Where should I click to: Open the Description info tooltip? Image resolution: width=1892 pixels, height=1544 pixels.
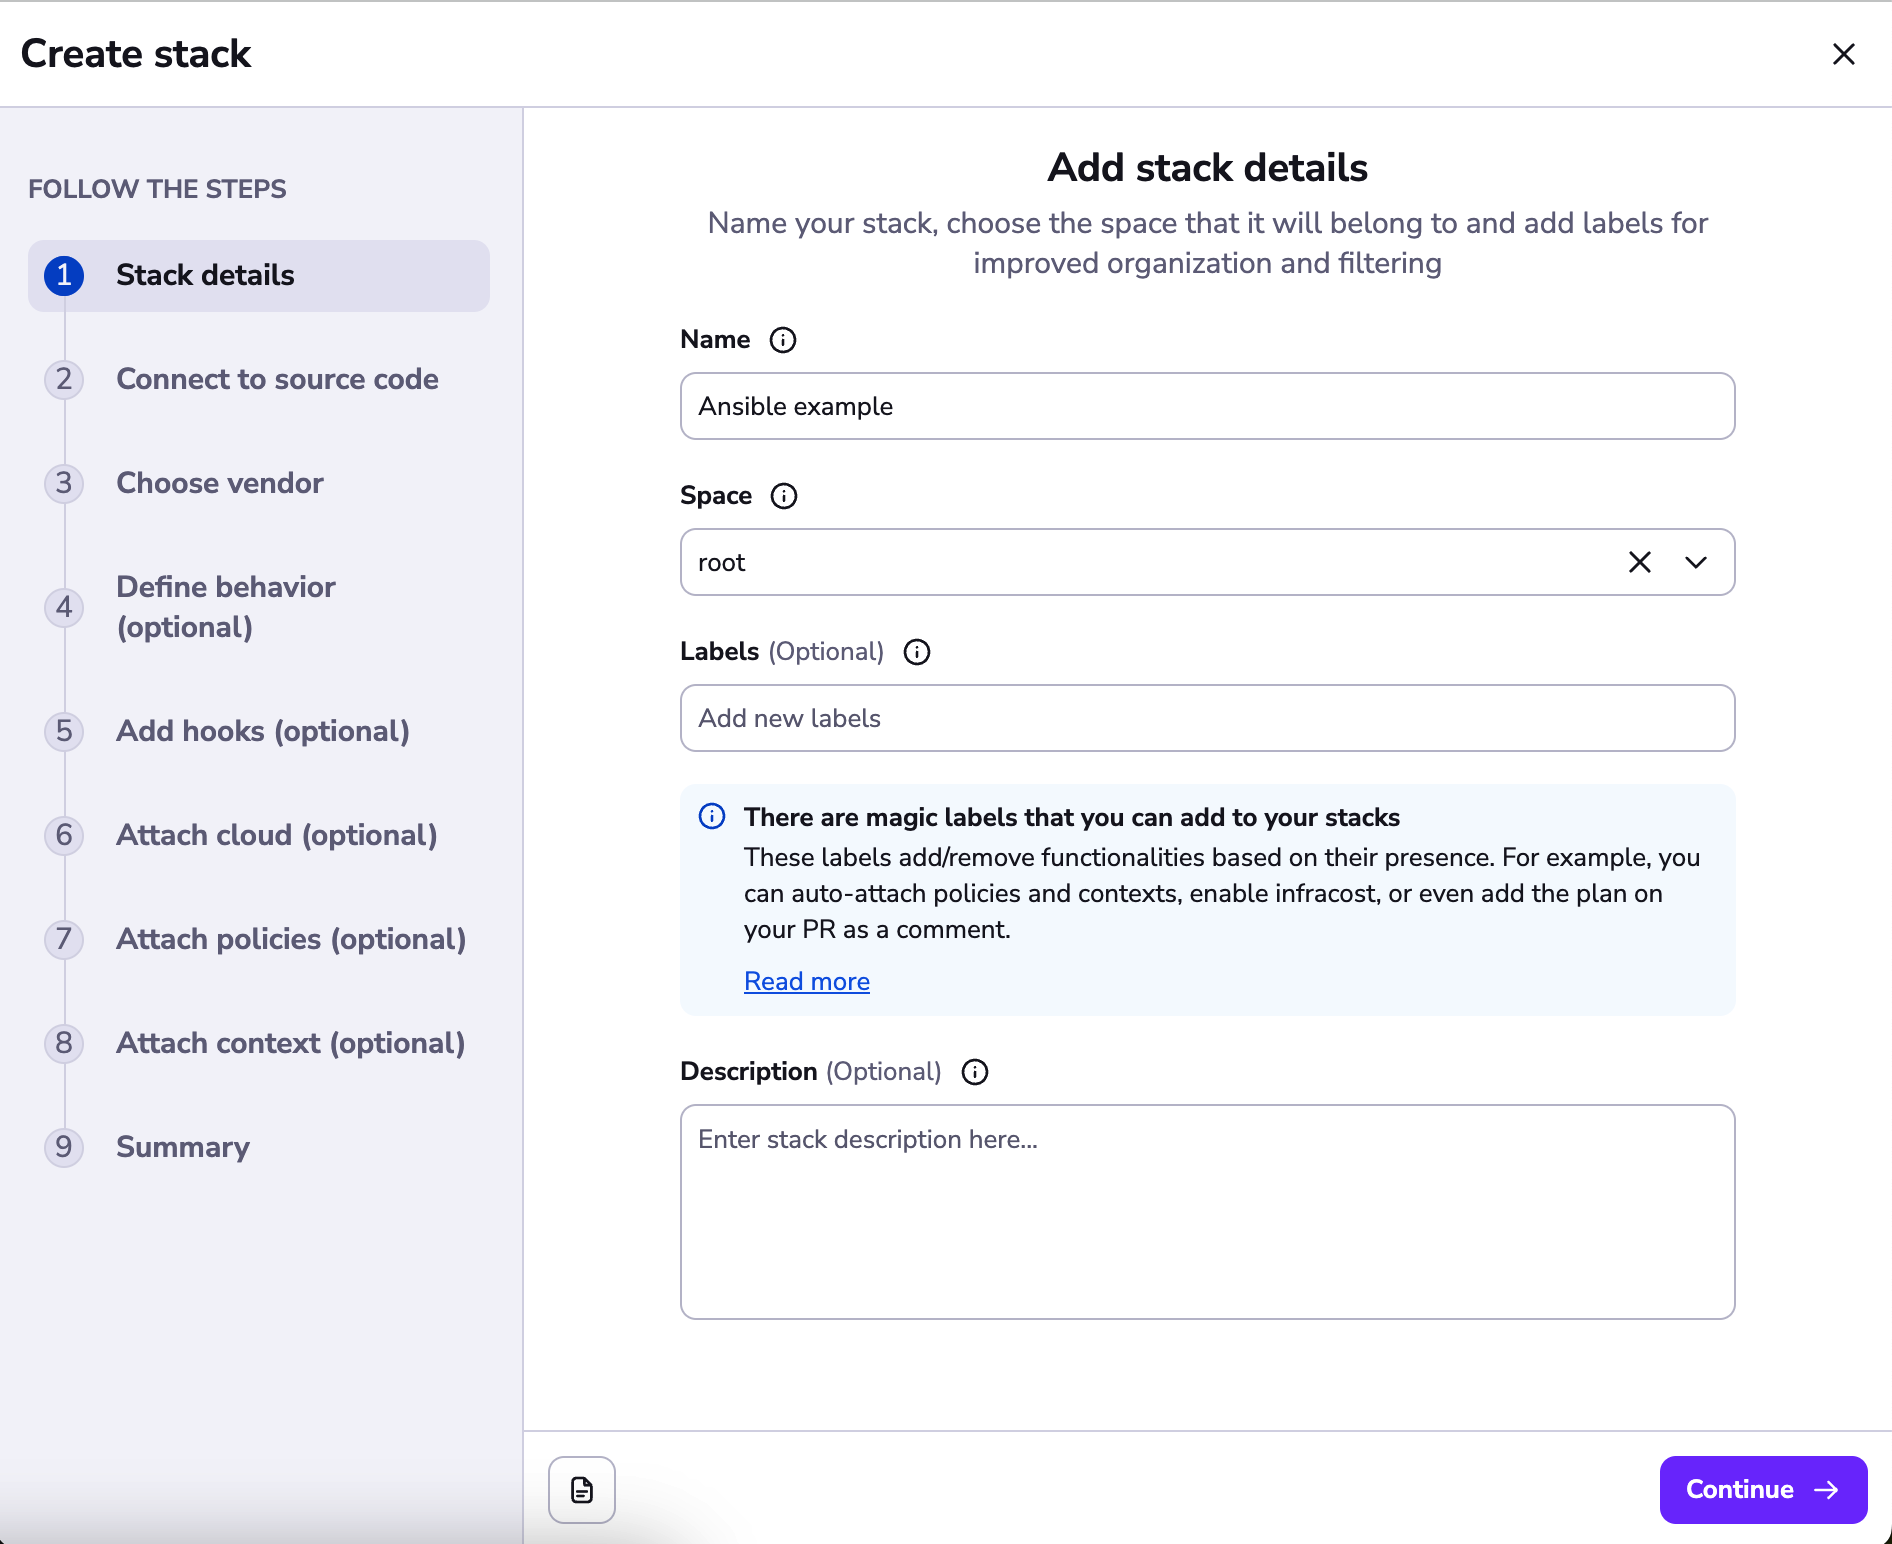tap(975, 1072)
